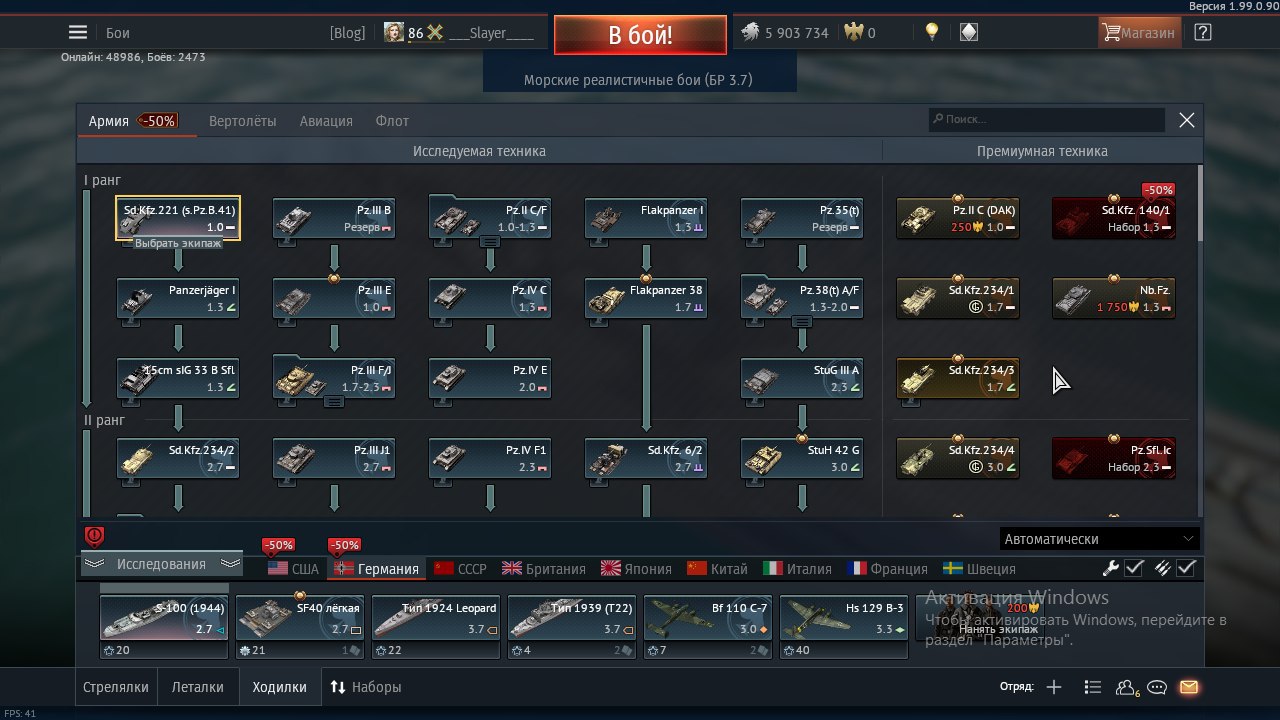The image size is (1280, 720).
Task: Click the plus icon to invite to squad
Action: [x=1054, y=687]
